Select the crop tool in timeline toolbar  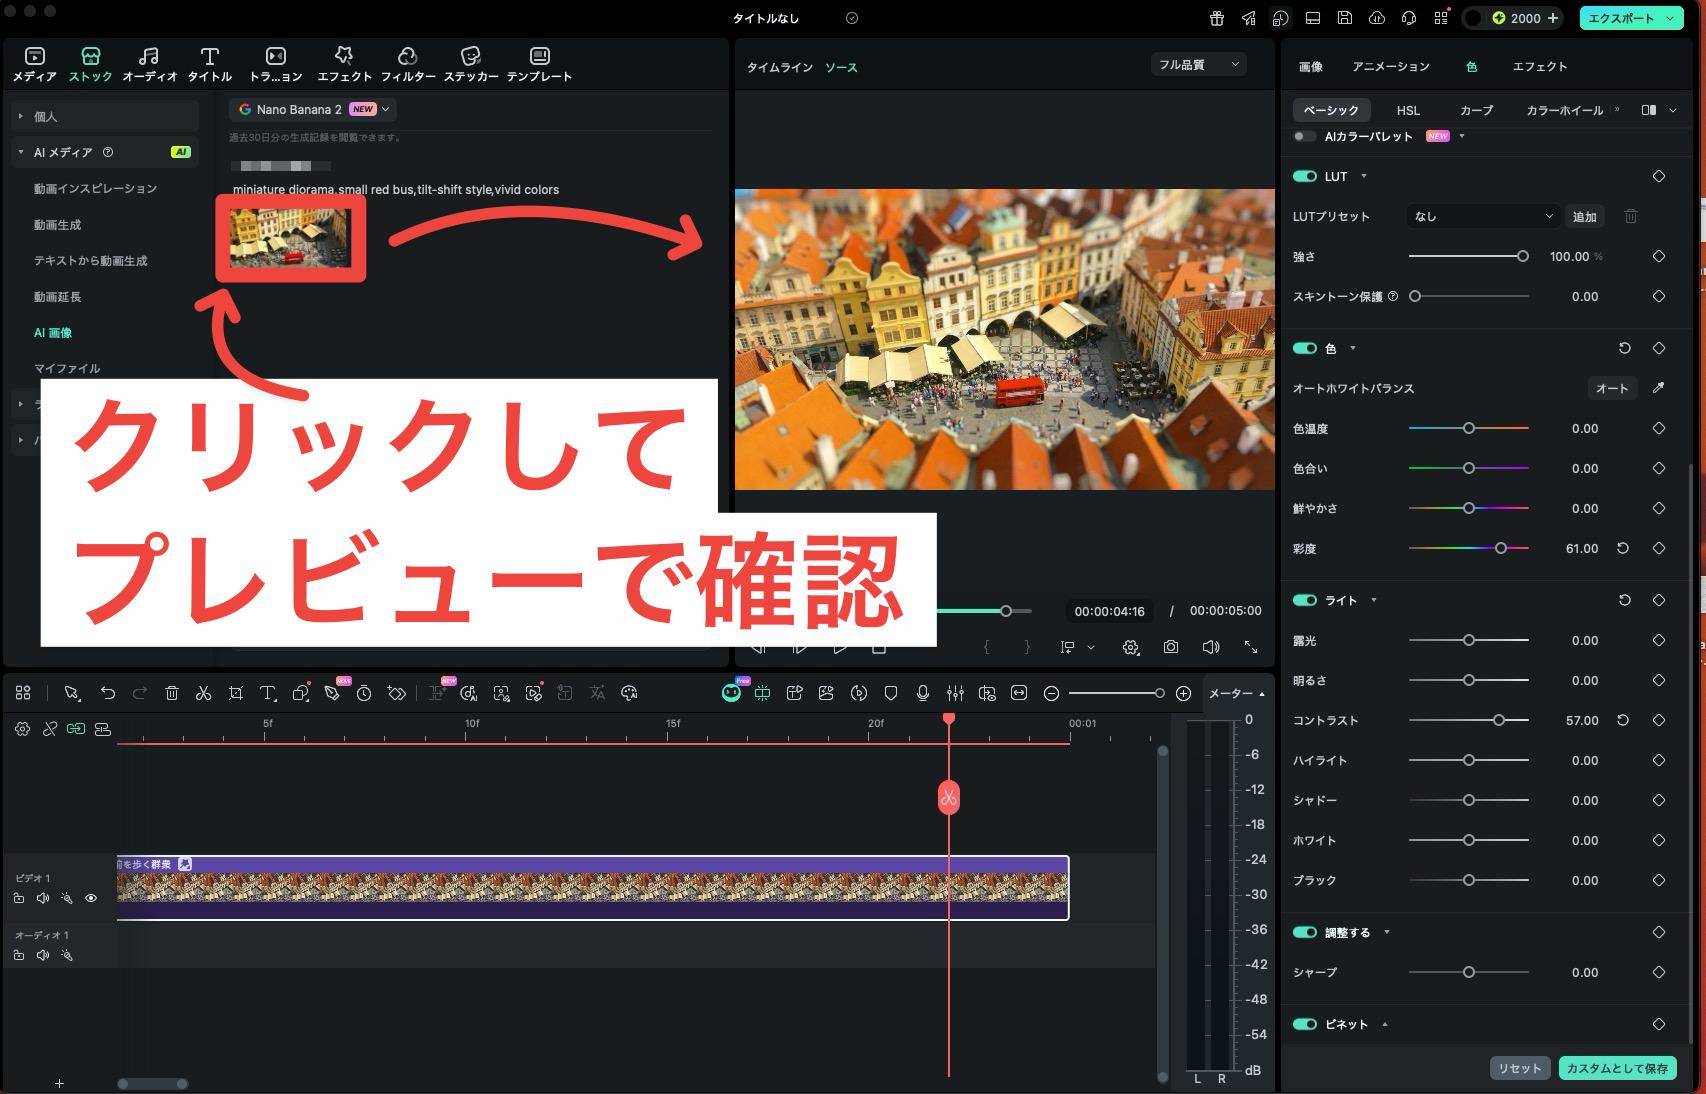pos(235,693)
